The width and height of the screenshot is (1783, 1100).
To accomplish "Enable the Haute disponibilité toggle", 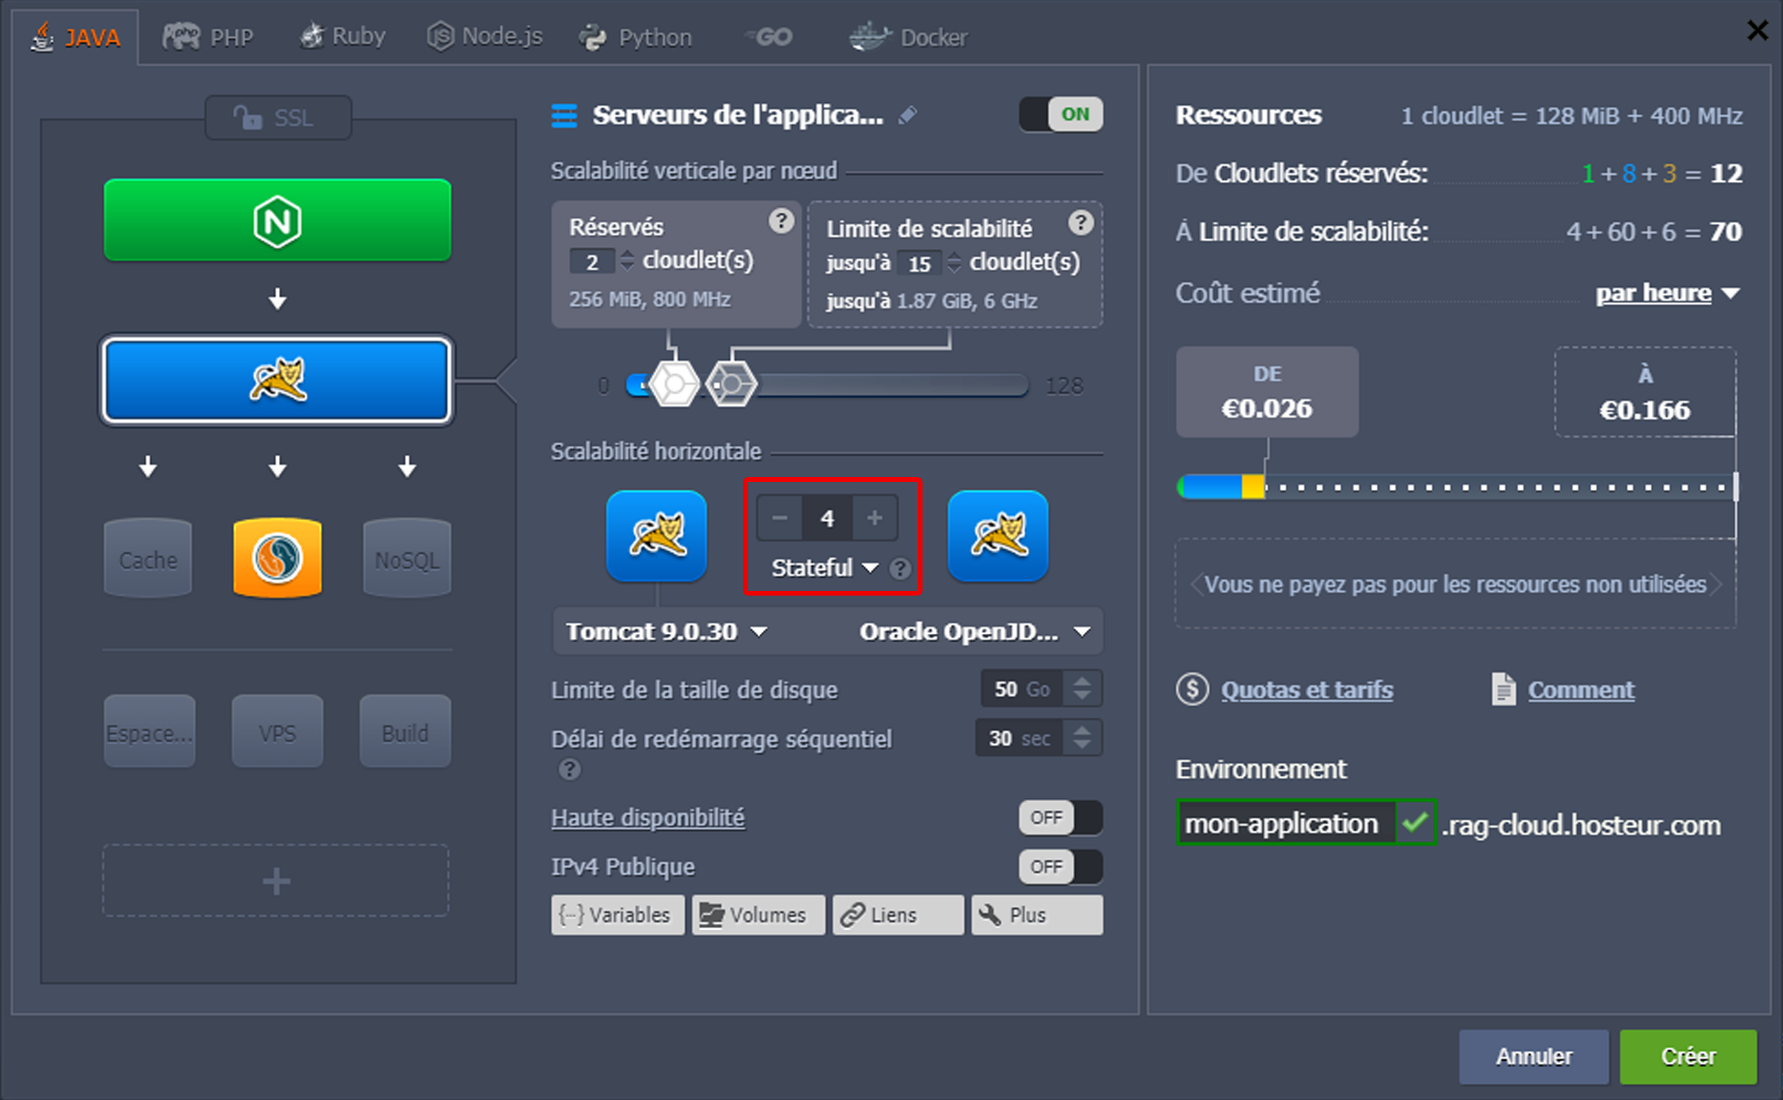I will click(x=1060, y=817).
